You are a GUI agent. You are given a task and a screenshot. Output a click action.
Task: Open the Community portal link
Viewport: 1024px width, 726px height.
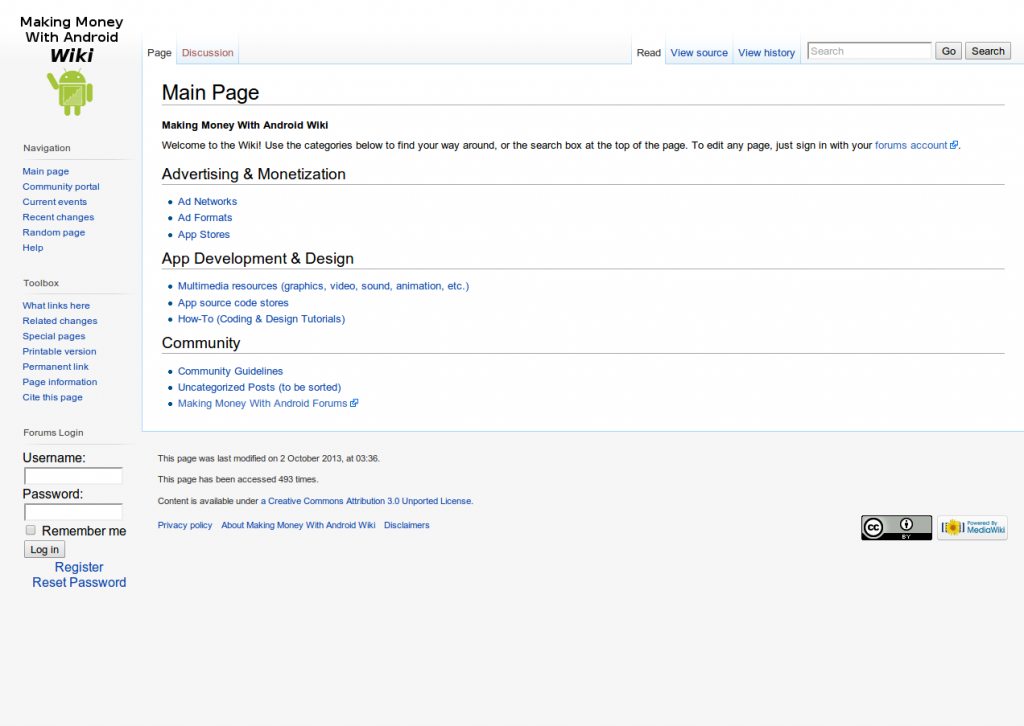click(61, 187)
